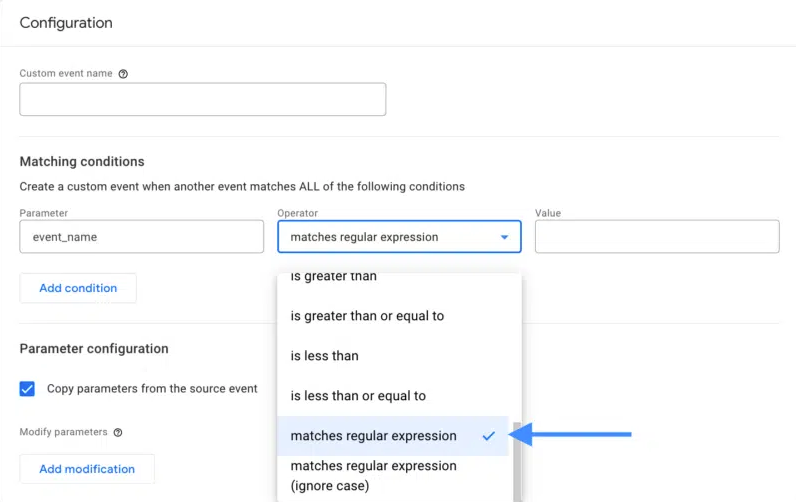The width and height of the screenshot is (796, 502).
Task: Click the Operator dropdown caret arrow
Action: click(x=504, y=237)
